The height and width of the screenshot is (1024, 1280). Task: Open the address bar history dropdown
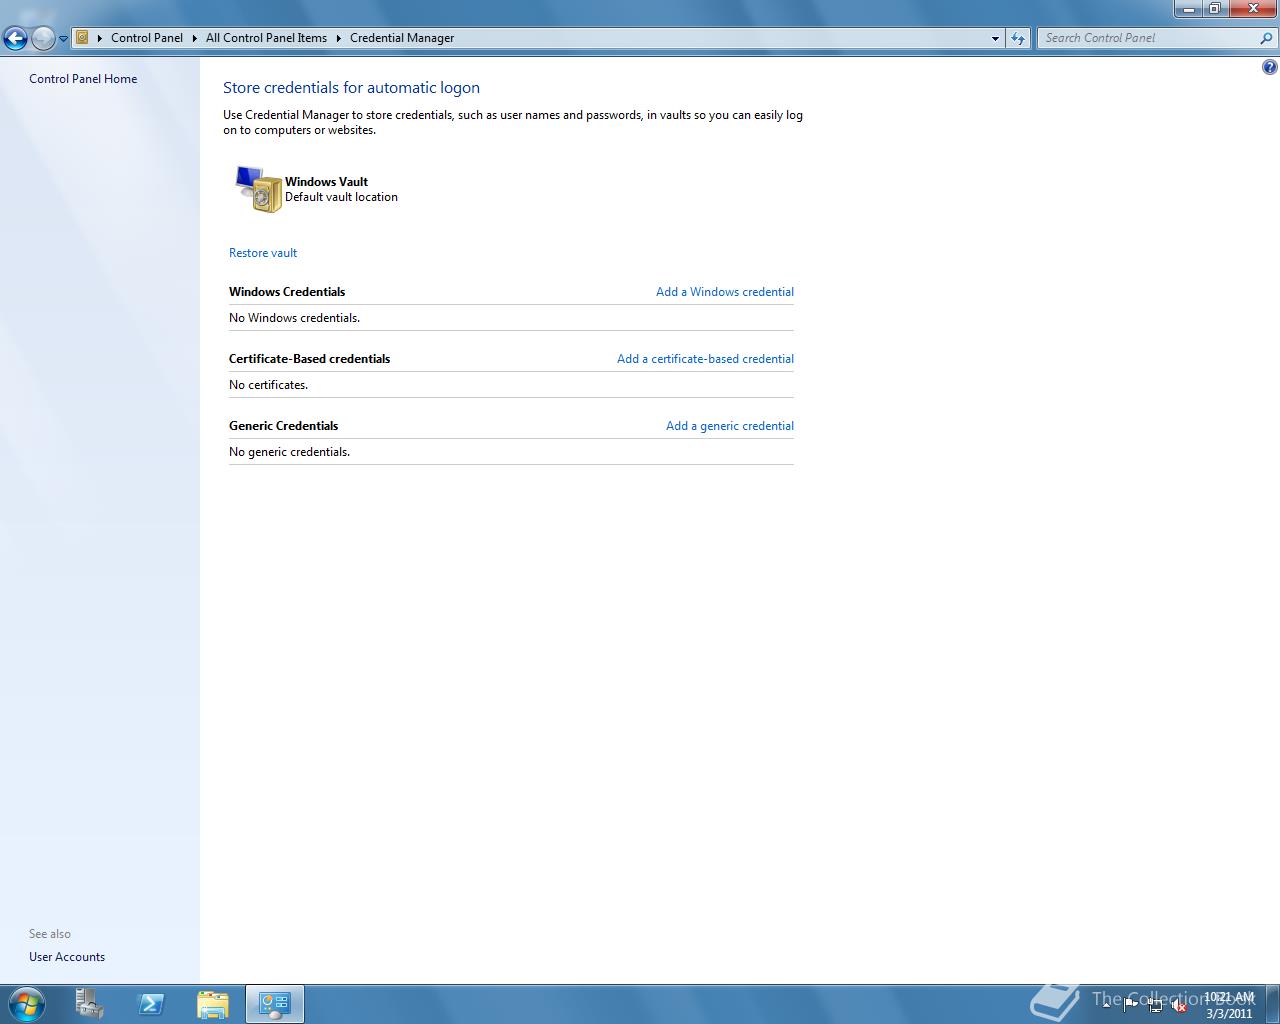click(x=995, y=38)
